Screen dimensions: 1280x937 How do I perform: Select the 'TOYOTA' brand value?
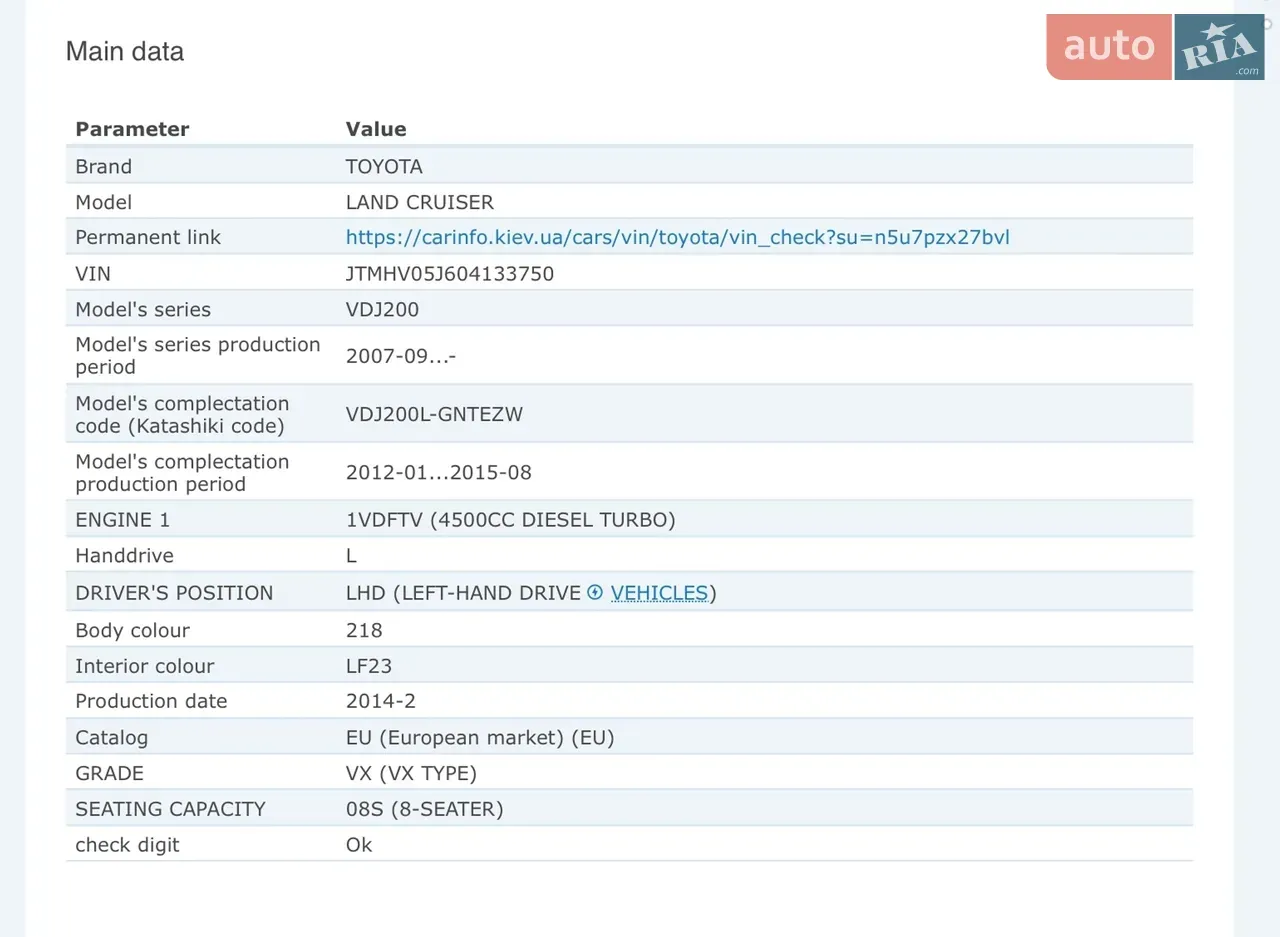tap(384, 166)
